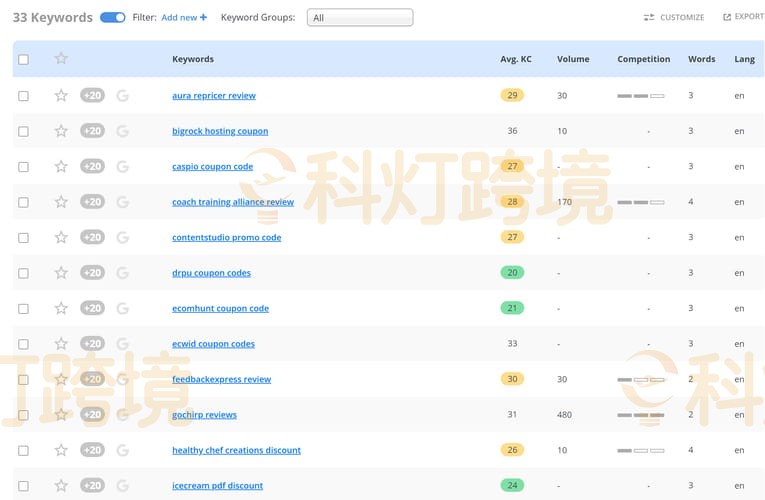Star the ecomhunt coupon code keyword
Viewport: 765px width, 500px height.
[61, 309]
